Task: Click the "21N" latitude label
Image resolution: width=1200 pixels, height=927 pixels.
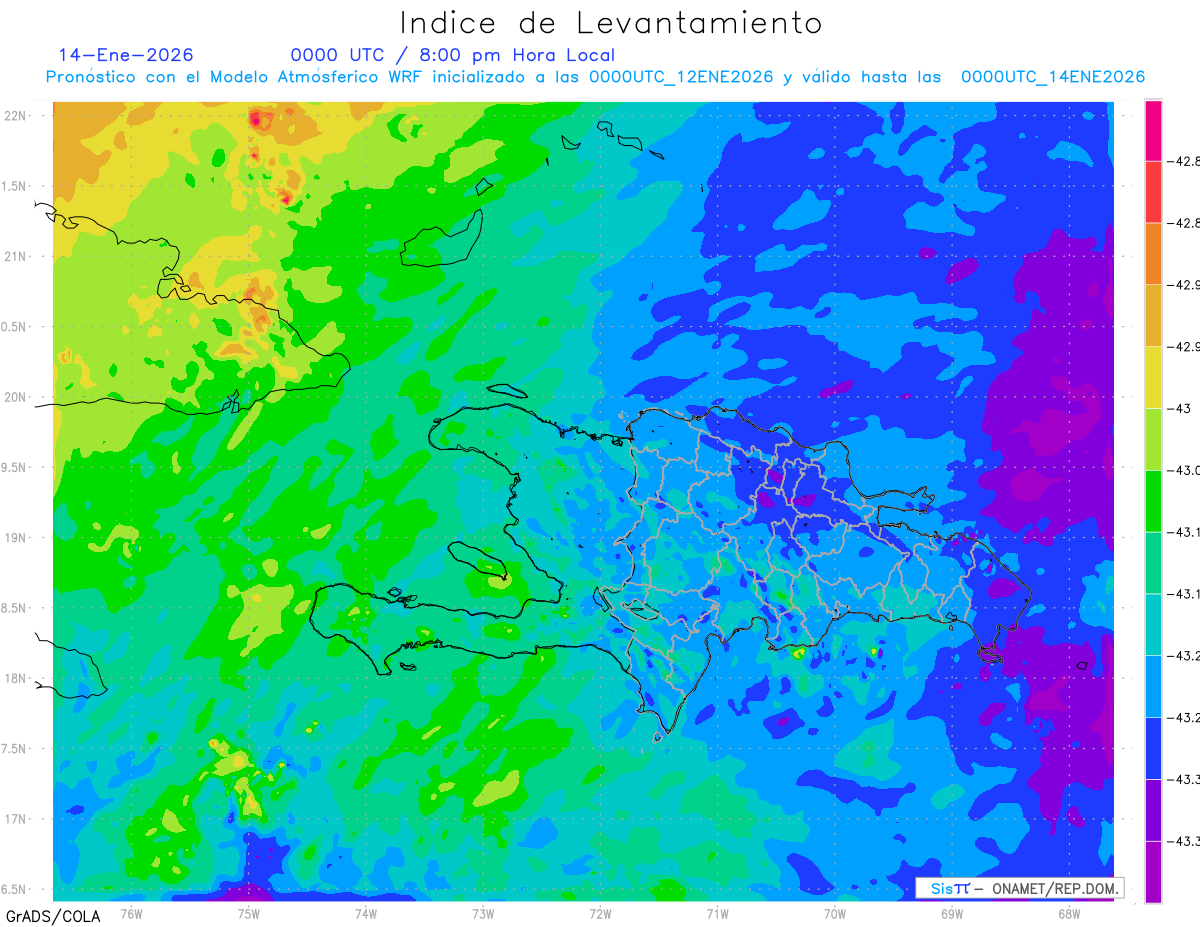Action: point(16,257)
